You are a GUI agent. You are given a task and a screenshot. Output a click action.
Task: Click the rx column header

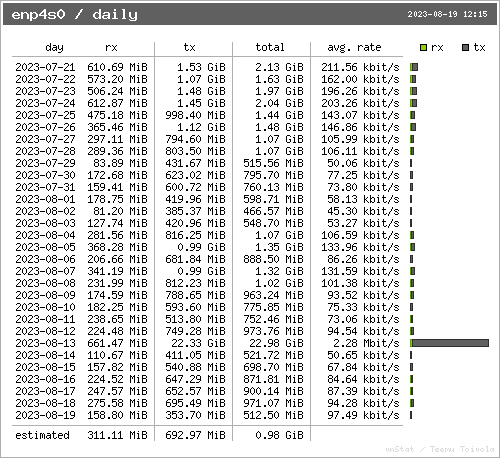click(x=111, y=48)
